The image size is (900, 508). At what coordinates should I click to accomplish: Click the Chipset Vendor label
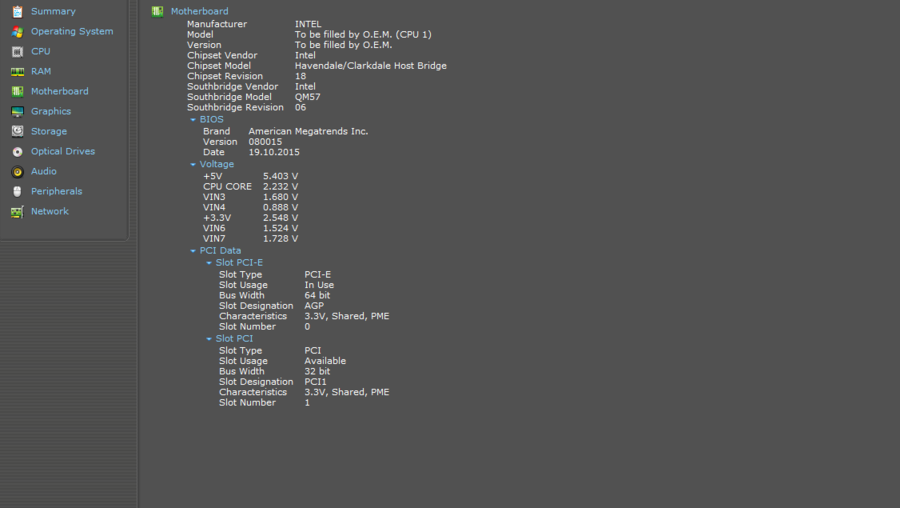[222, 56]
